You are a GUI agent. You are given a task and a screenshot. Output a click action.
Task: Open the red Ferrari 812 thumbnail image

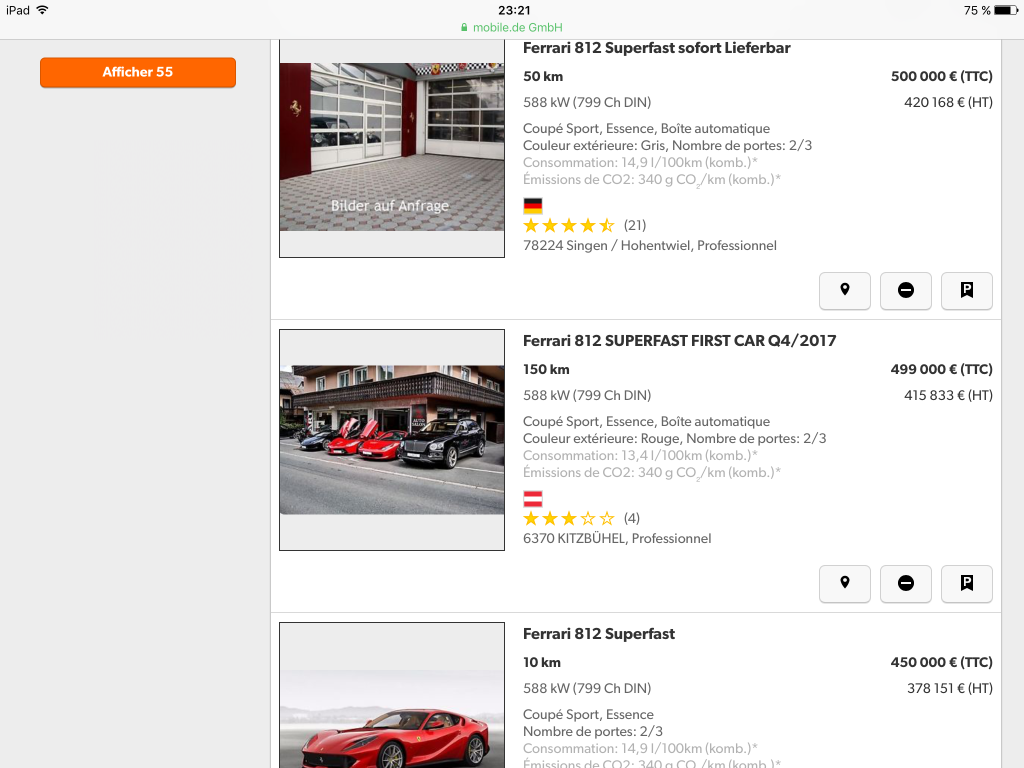(x=392, y=695)
